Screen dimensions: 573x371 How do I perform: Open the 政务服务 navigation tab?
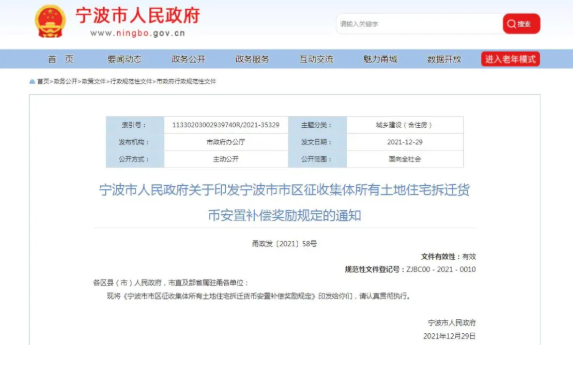coord(252,59)
